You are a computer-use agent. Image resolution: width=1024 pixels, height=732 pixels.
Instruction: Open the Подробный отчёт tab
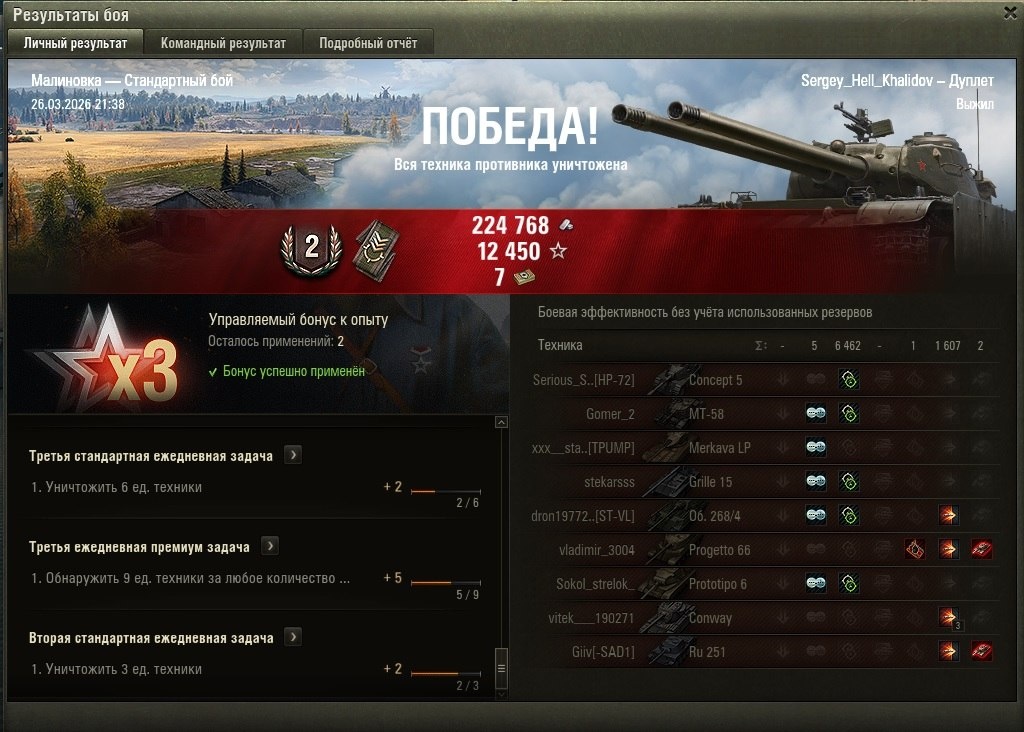click(368, 43)
